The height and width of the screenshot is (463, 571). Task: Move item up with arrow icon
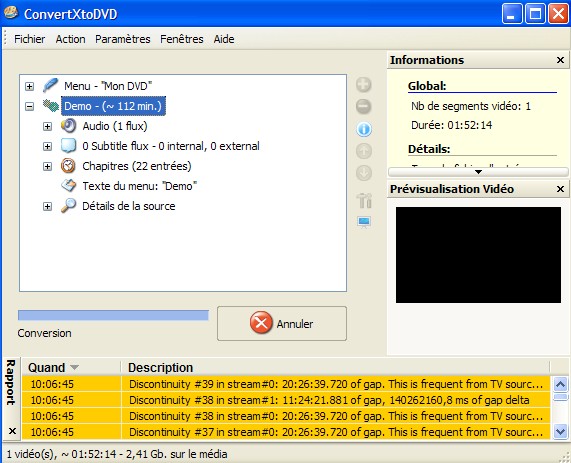coord(363,151)
